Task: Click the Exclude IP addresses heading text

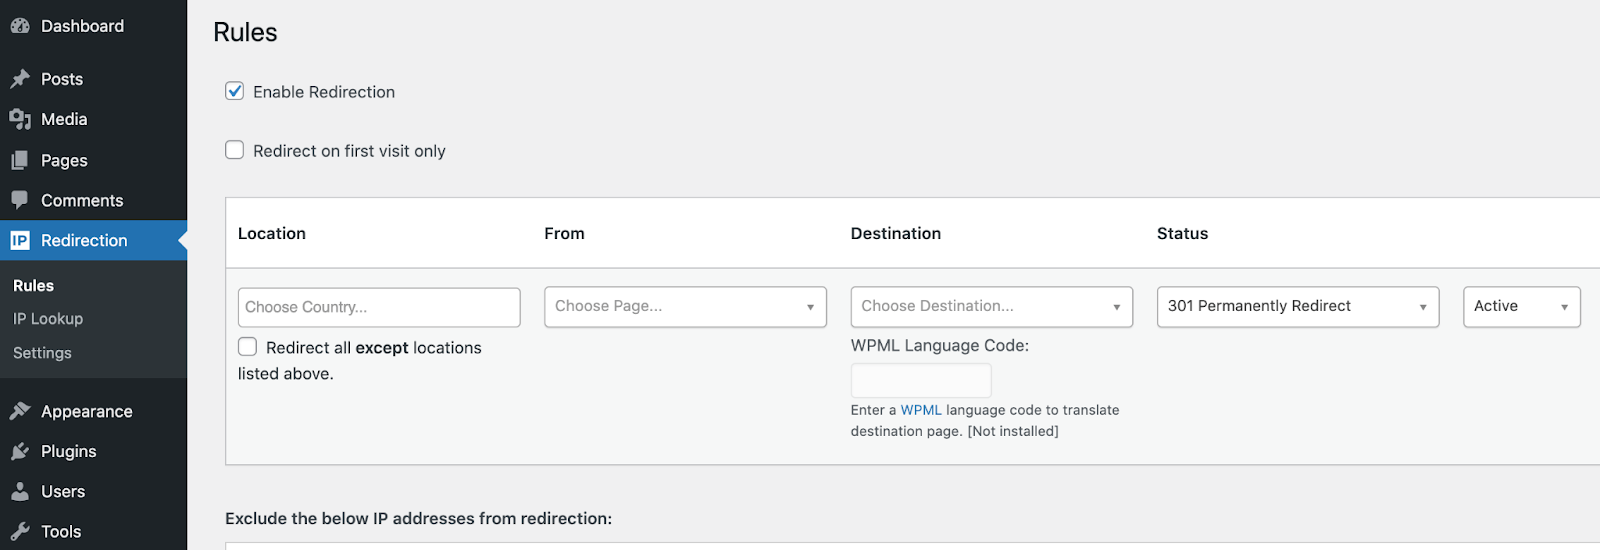Action: [418, 518]
